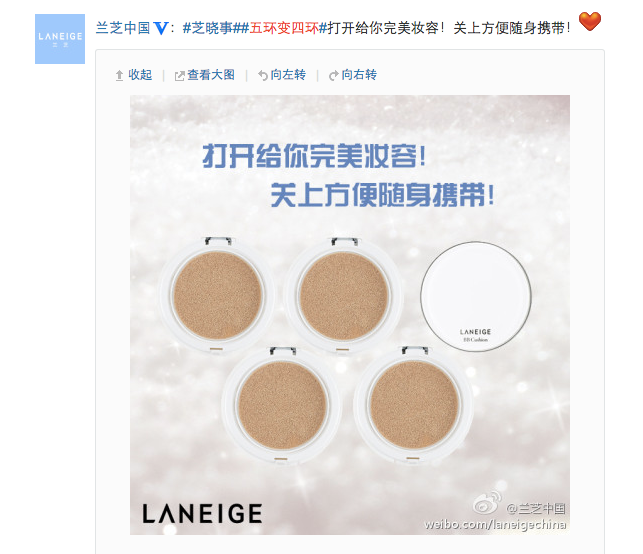Screen dimensions: 643x554
Task: Click the LANEIGE profile avatar
Action: click(x=60, y=39)
